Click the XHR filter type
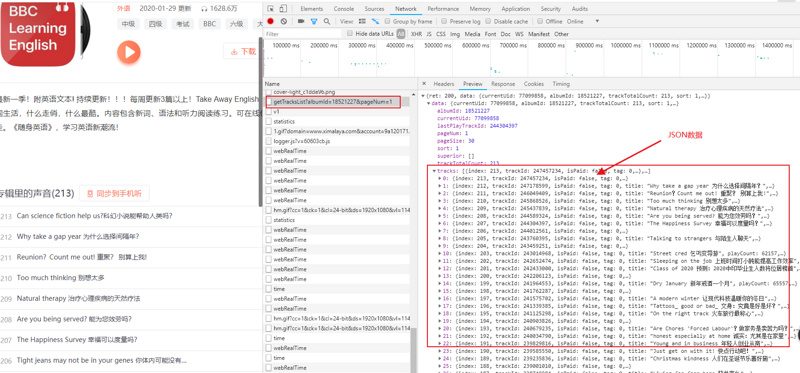The height and width of the screenshot is (373, 800). 416,34
